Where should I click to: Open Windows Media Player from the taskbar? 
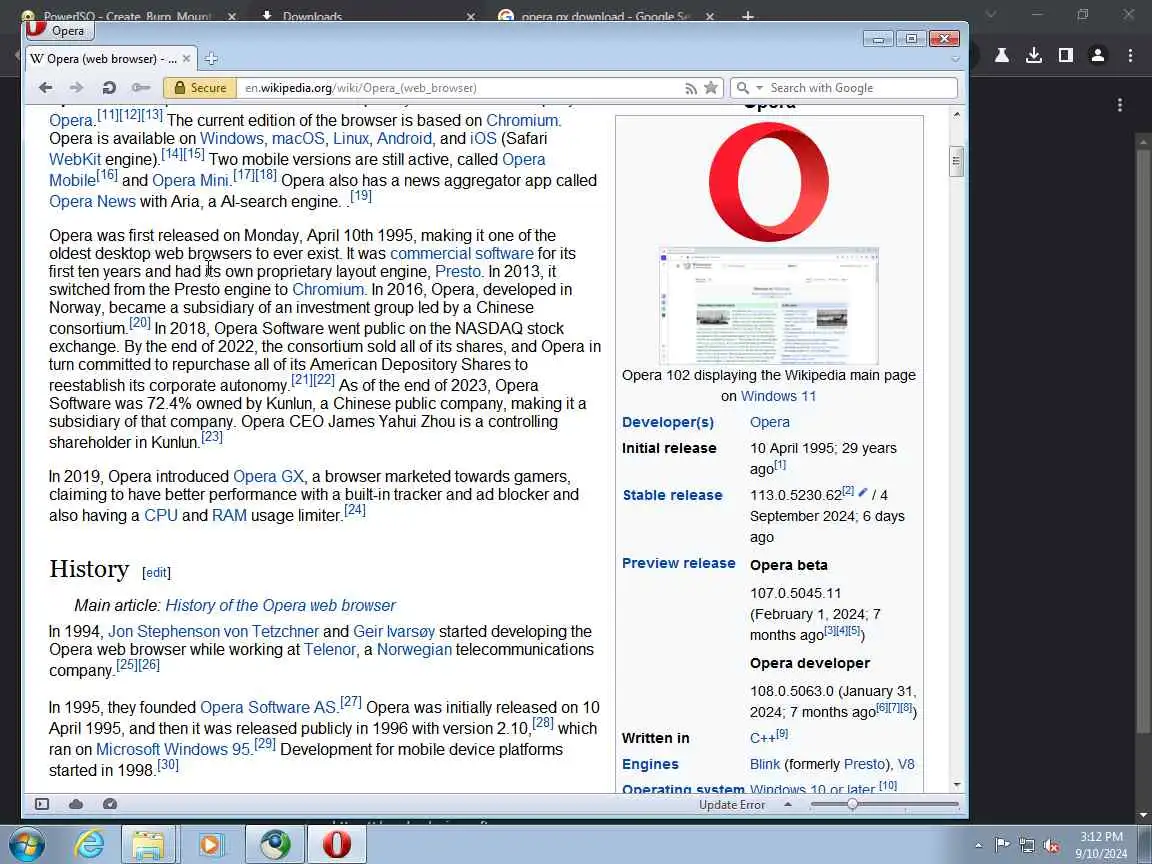click(211, 844)
